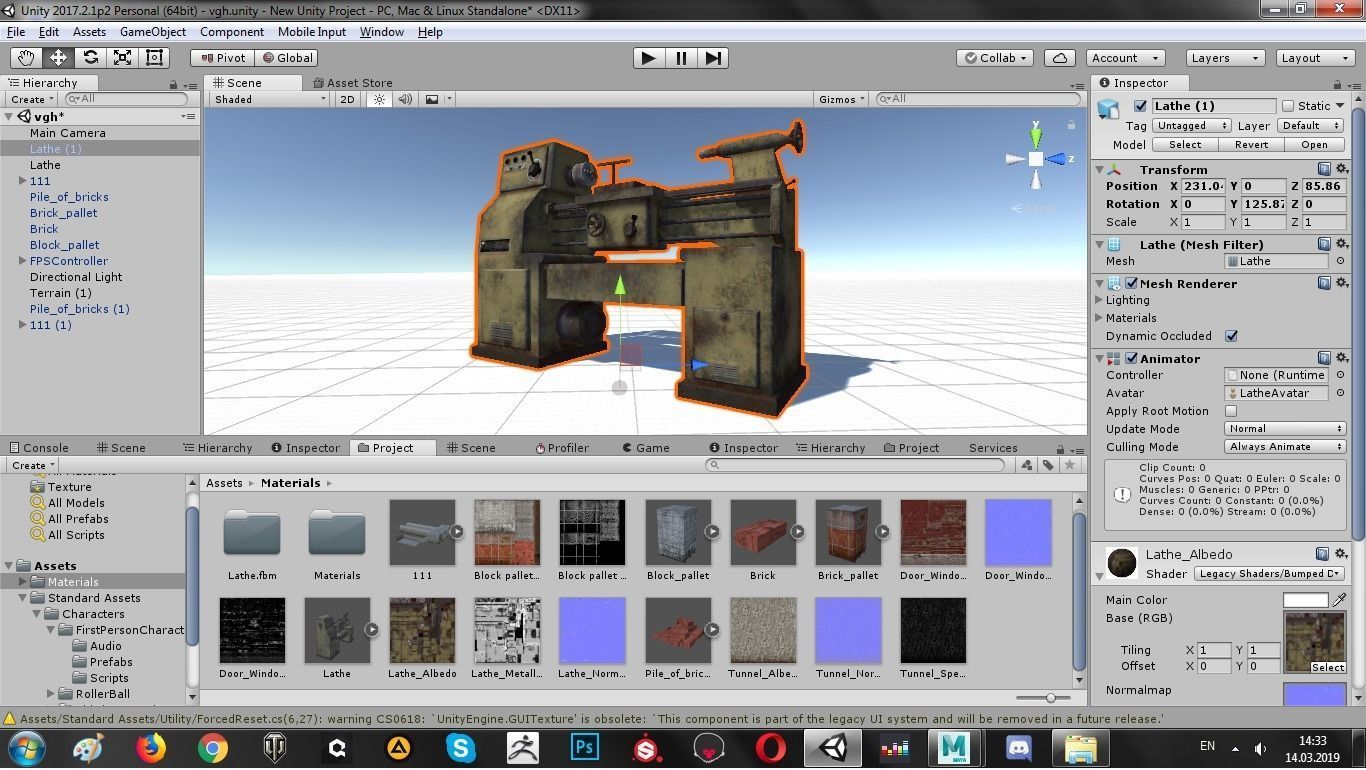Select the Rotate tool in toolbar

tap(90, 58)
